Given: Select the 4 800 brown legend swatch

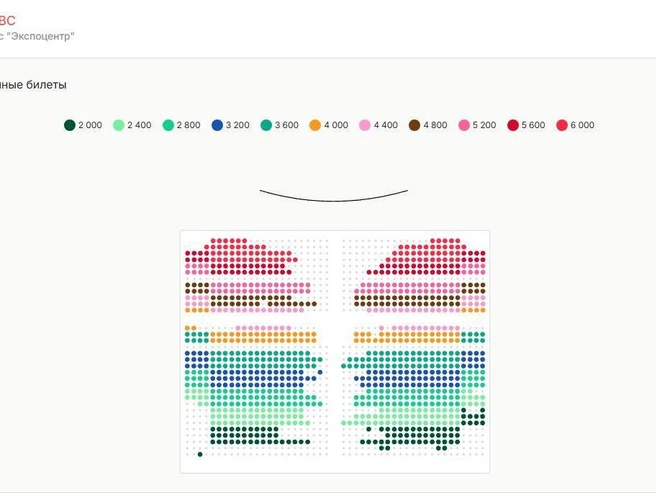Looking at the screenshot, I should click(x=414, y=125).
